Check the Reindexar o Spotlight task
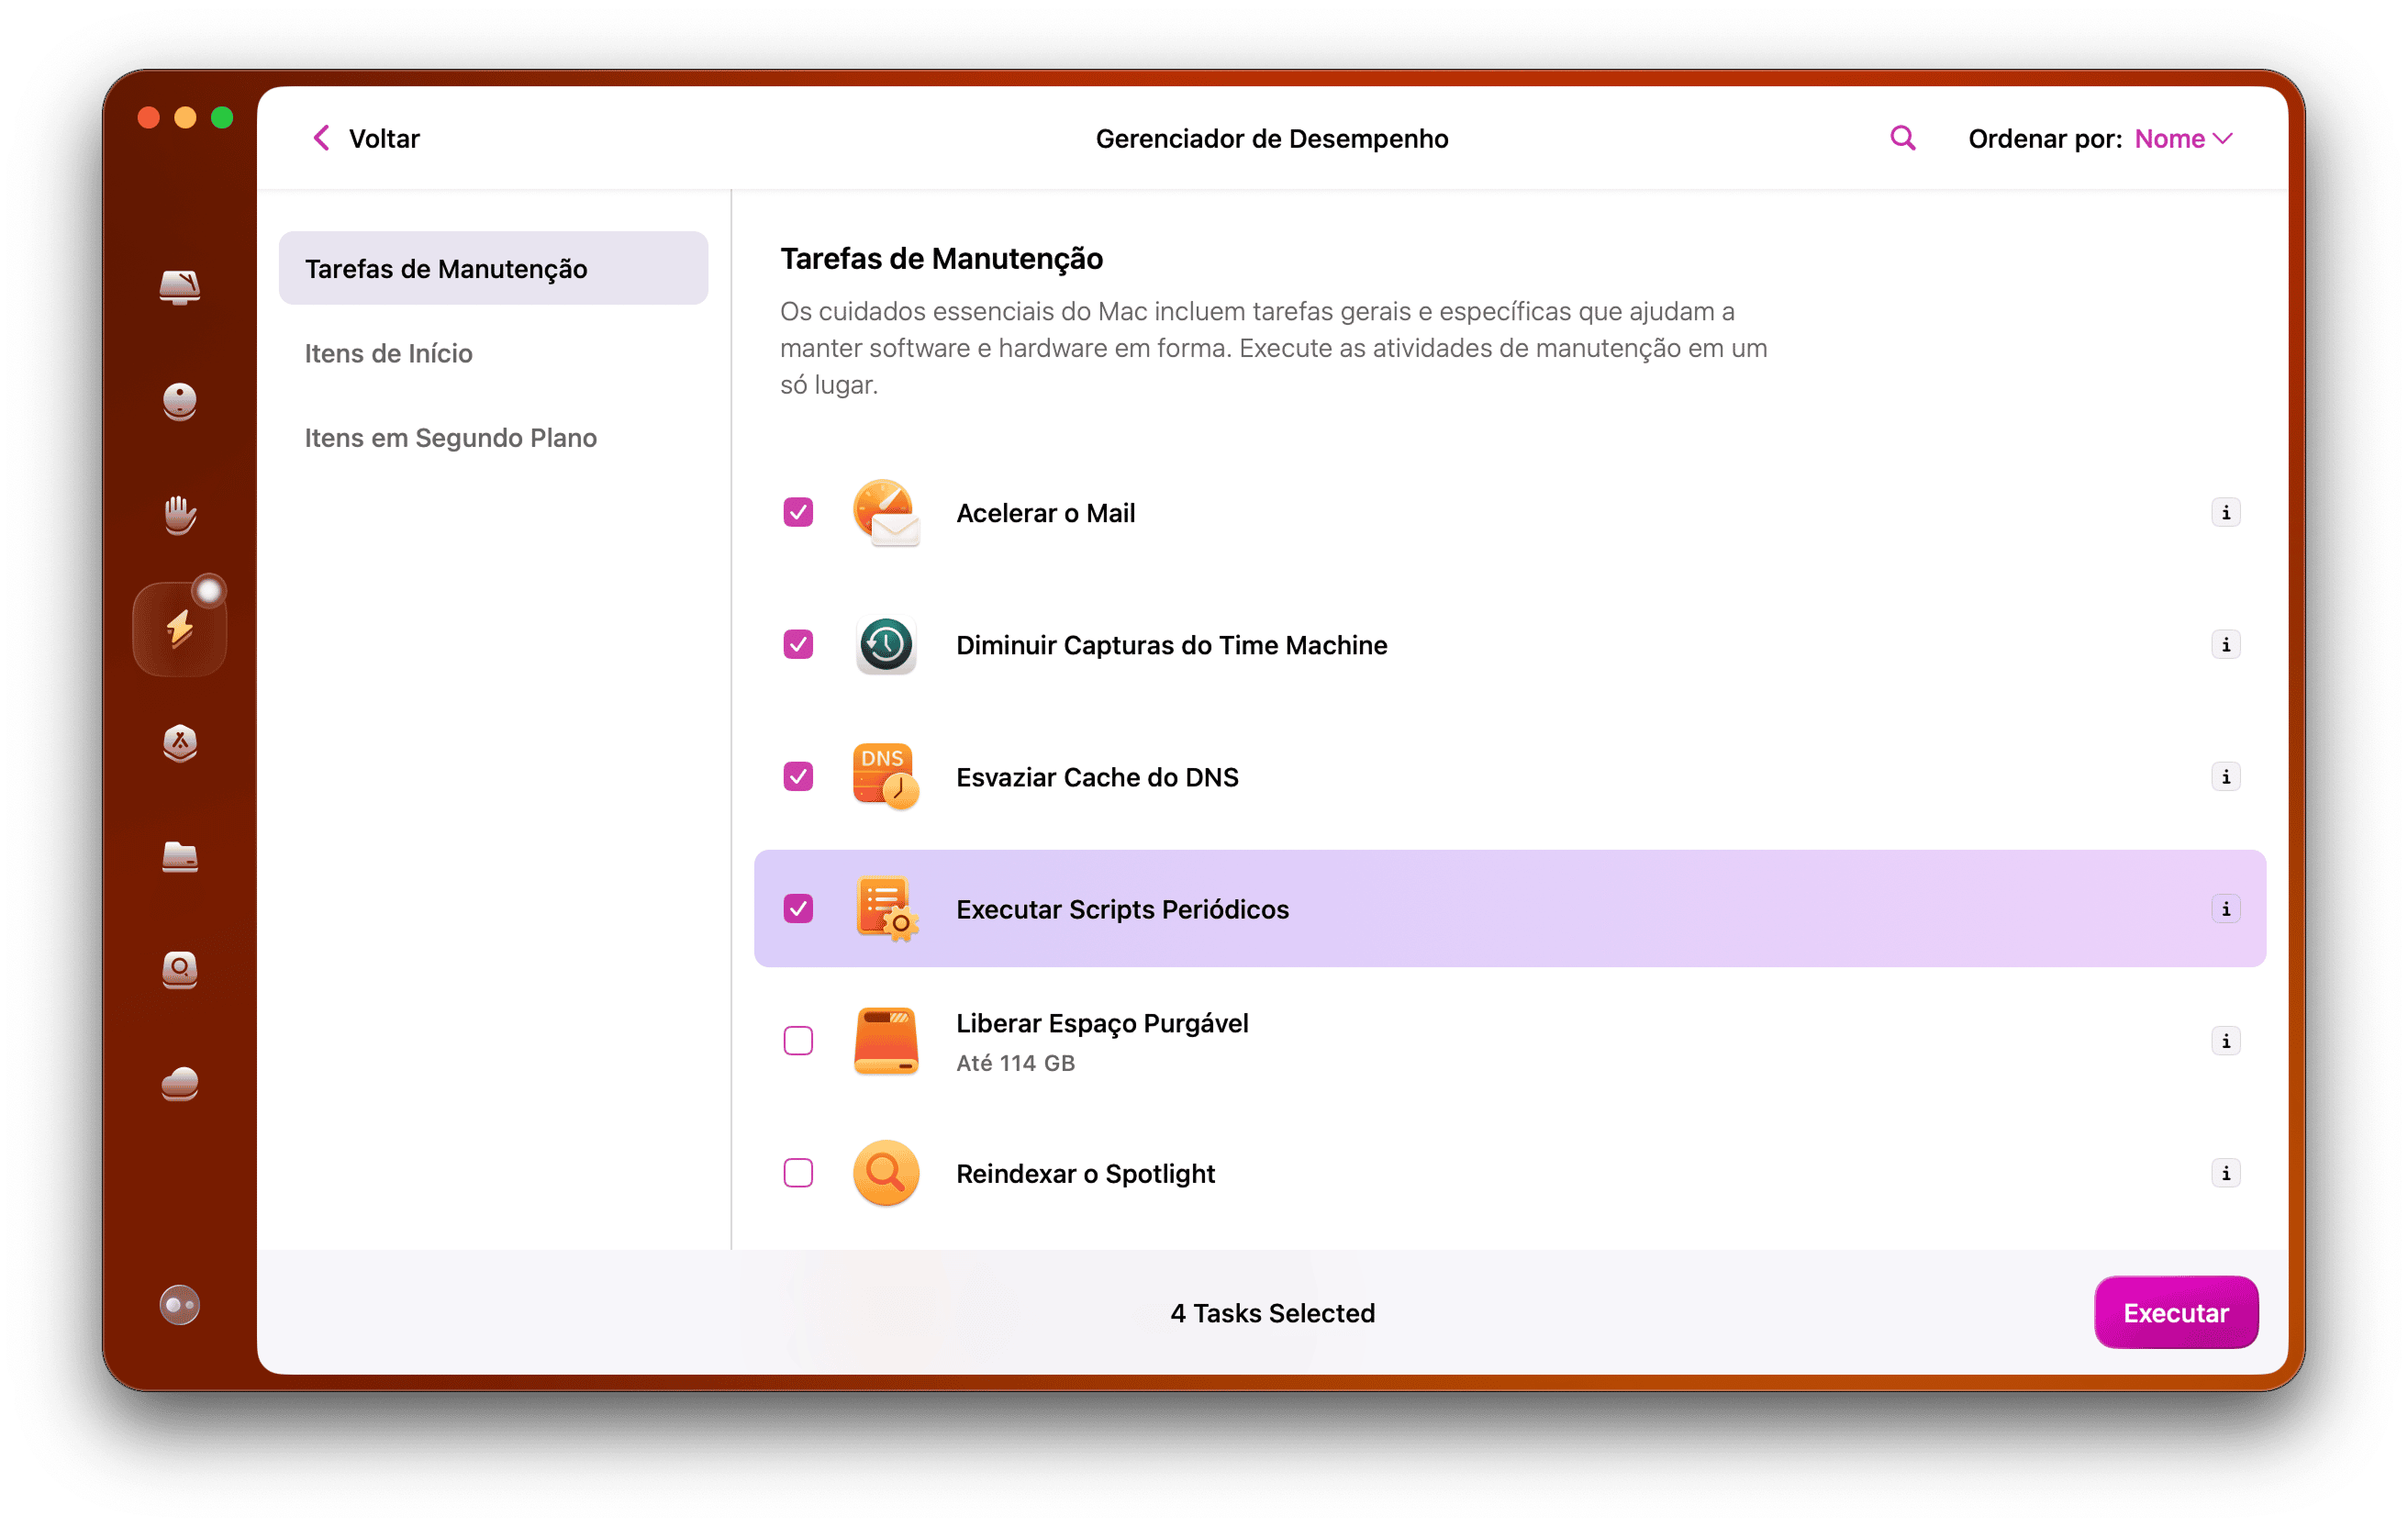The height and width of the screenshot is (1527, 2408). tap(798, 1173)
